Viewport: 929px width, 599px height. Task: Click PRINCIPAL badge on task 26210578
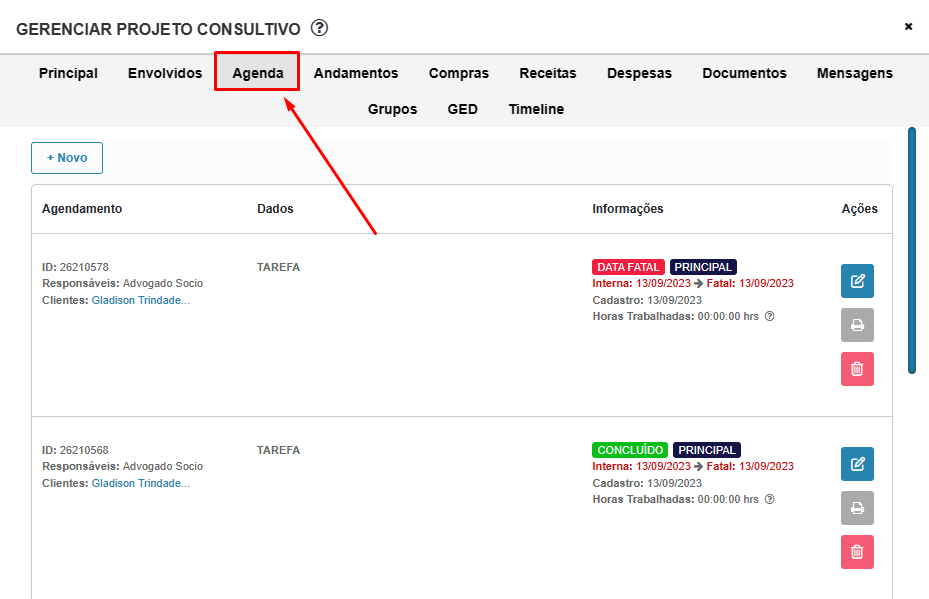click(x=703, y=267)
